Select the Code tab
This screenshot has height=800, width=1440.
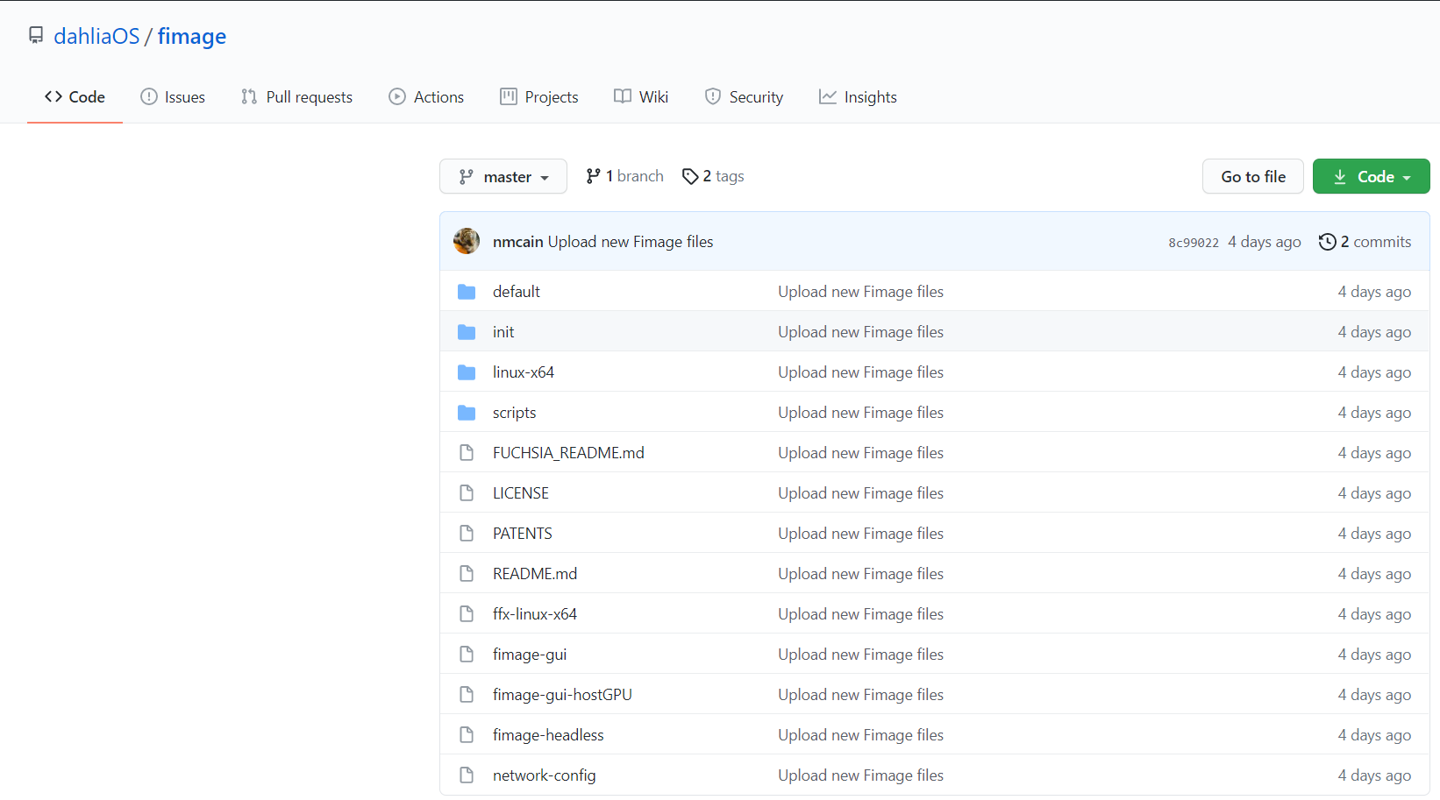pyautogui.click(x=75, y=97)
